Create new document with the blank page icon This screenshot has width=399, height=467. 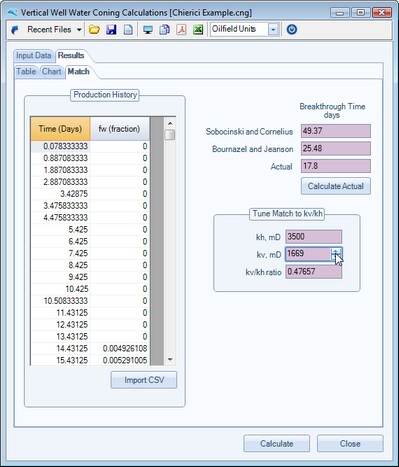pos(128,30)
